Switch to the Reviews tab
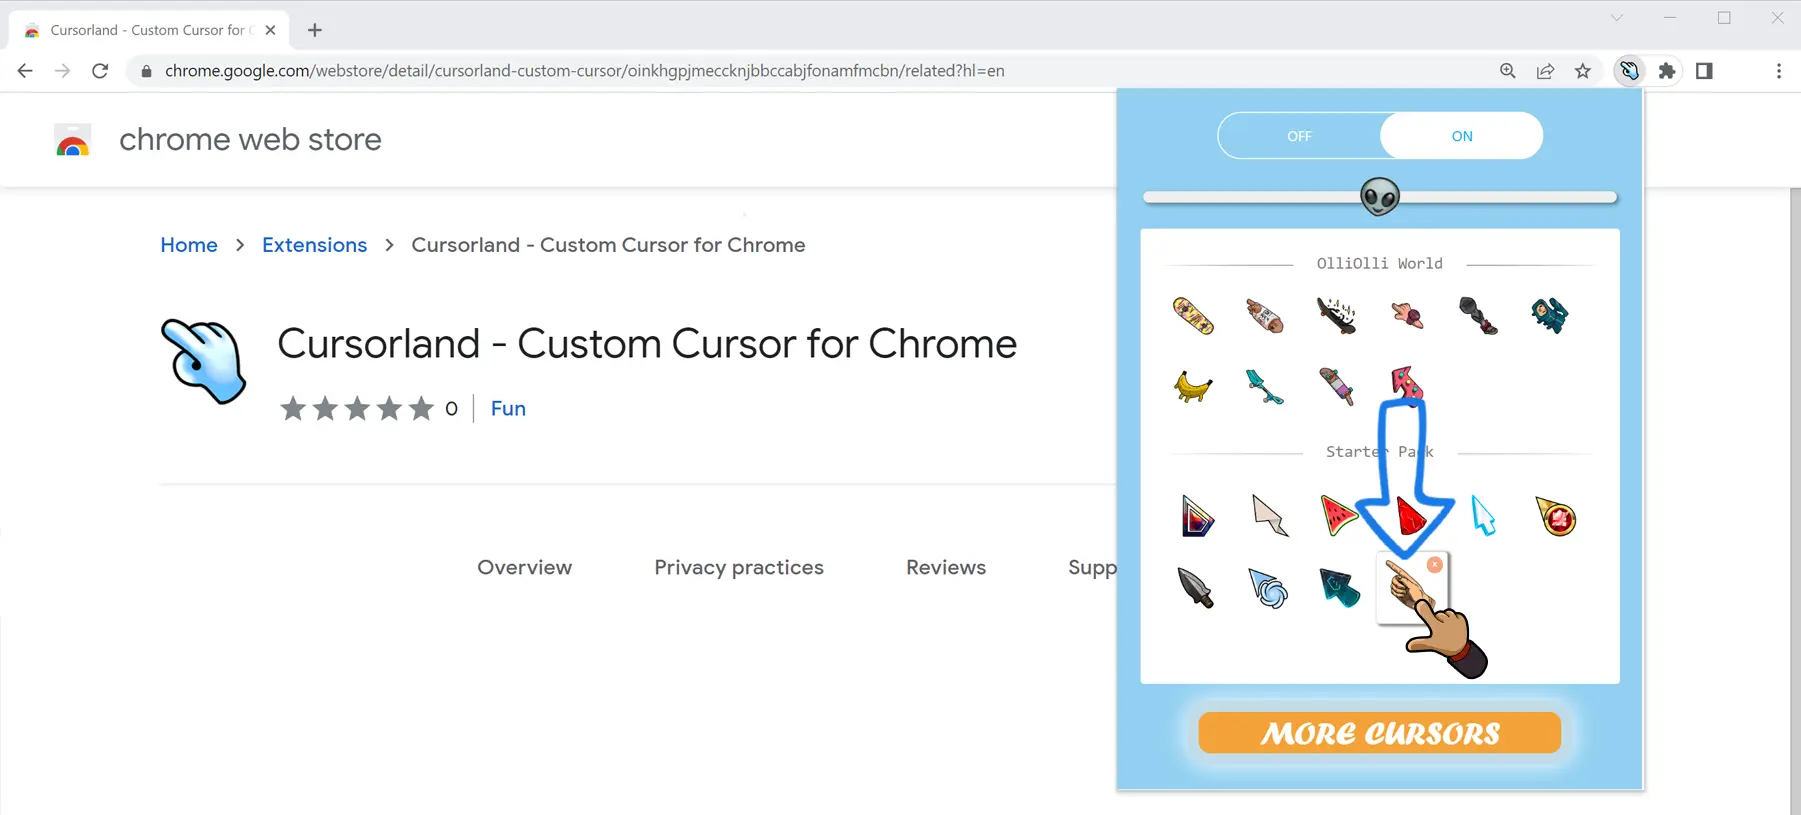The height and width of the screenshot is (815, 1801). [x=946, y=567]
